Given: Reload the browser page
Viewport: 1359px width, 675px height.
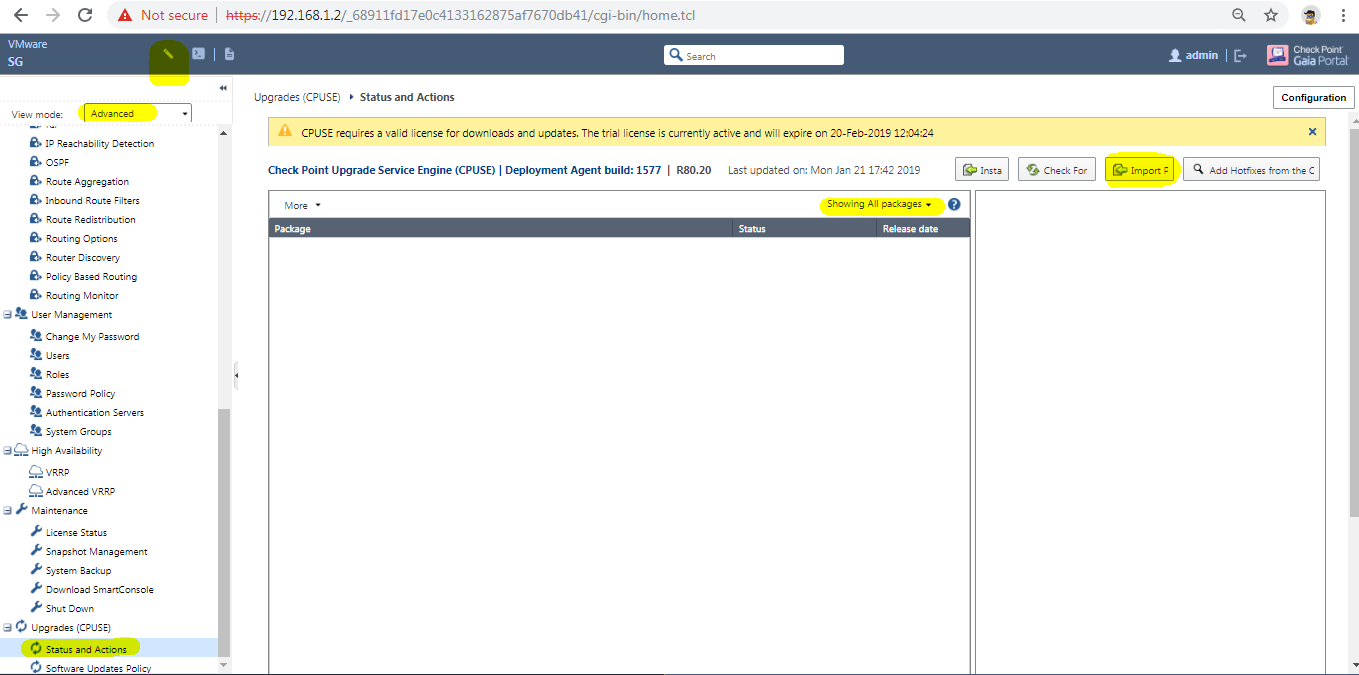Looking at the screenshot, I should tap(85, 15).
